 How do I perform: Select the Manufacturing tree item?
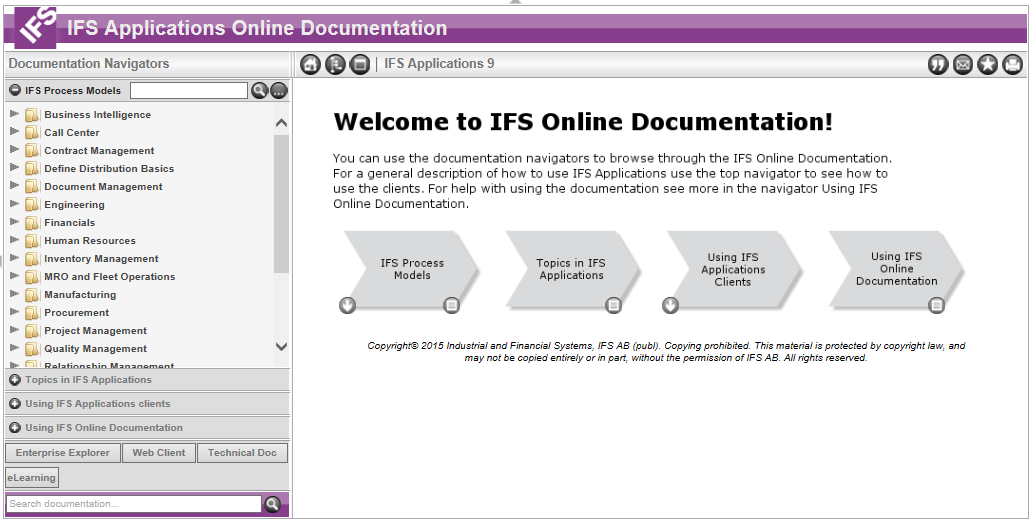80,295
